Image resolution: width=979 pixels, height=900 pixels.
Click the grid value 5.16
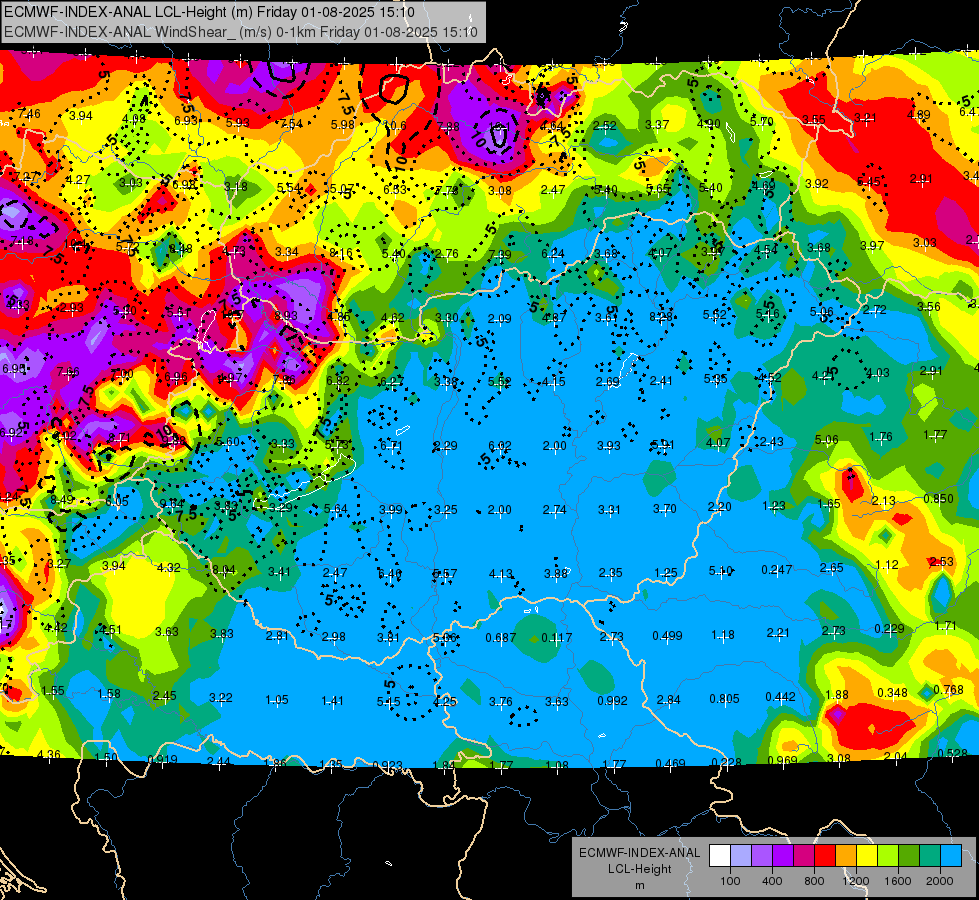[768, 314]
